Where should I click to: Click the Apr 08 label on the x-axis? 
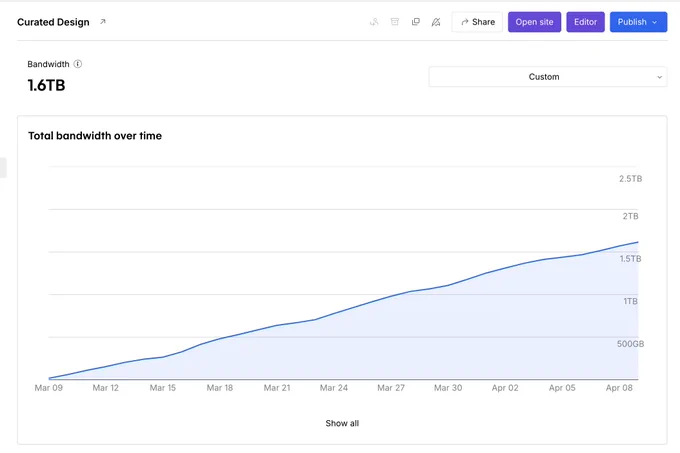(x=619, y=388)
